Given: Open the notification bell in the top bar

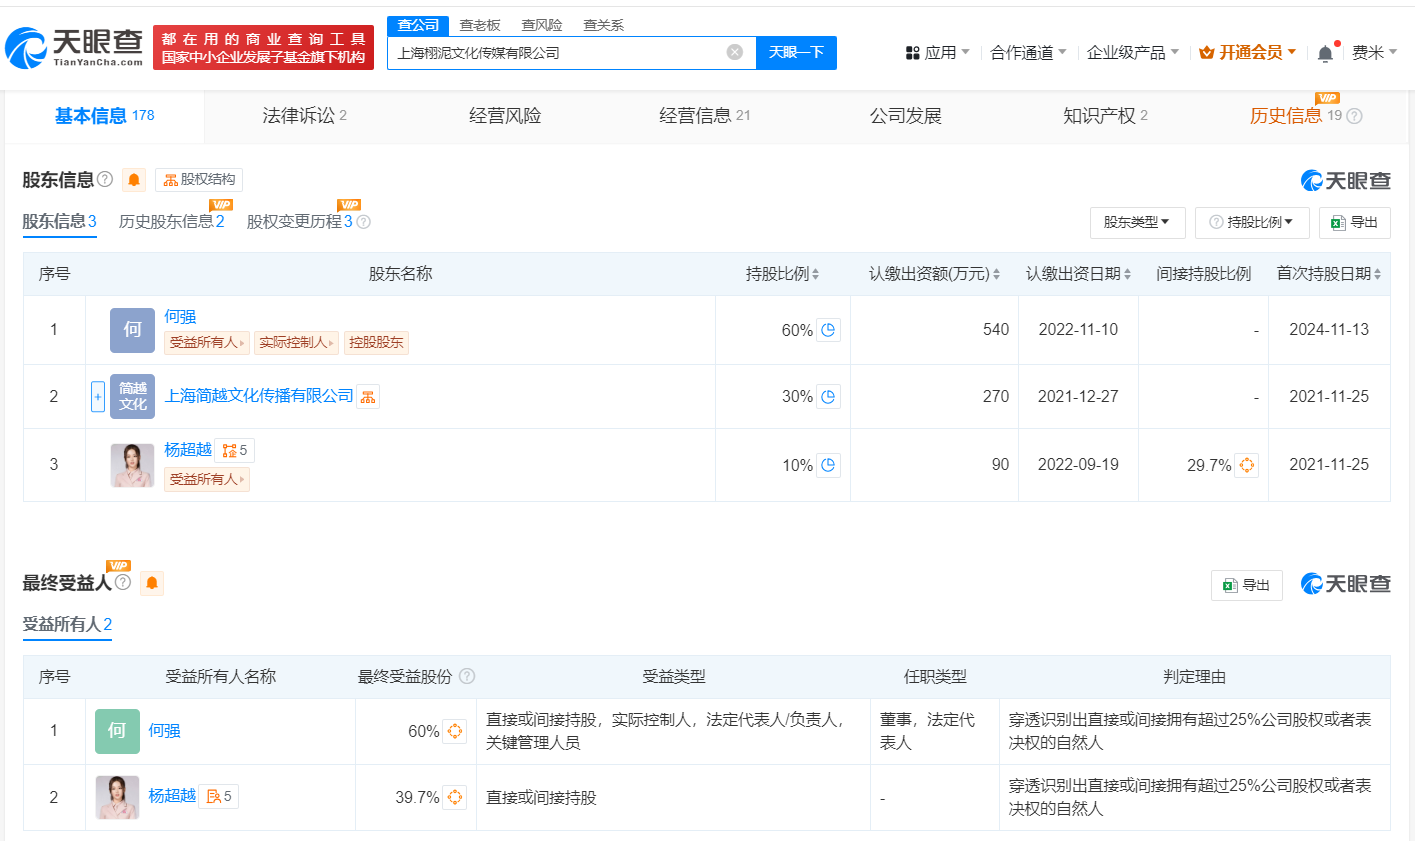Looking at the screenshot, I should click(x=1325, y=53).
